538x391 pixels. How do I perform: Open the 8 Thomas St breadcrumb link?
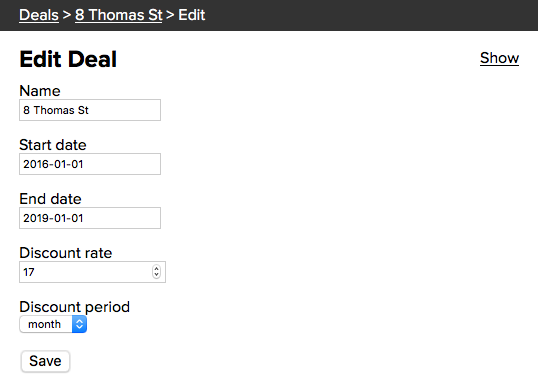[119, 15]
